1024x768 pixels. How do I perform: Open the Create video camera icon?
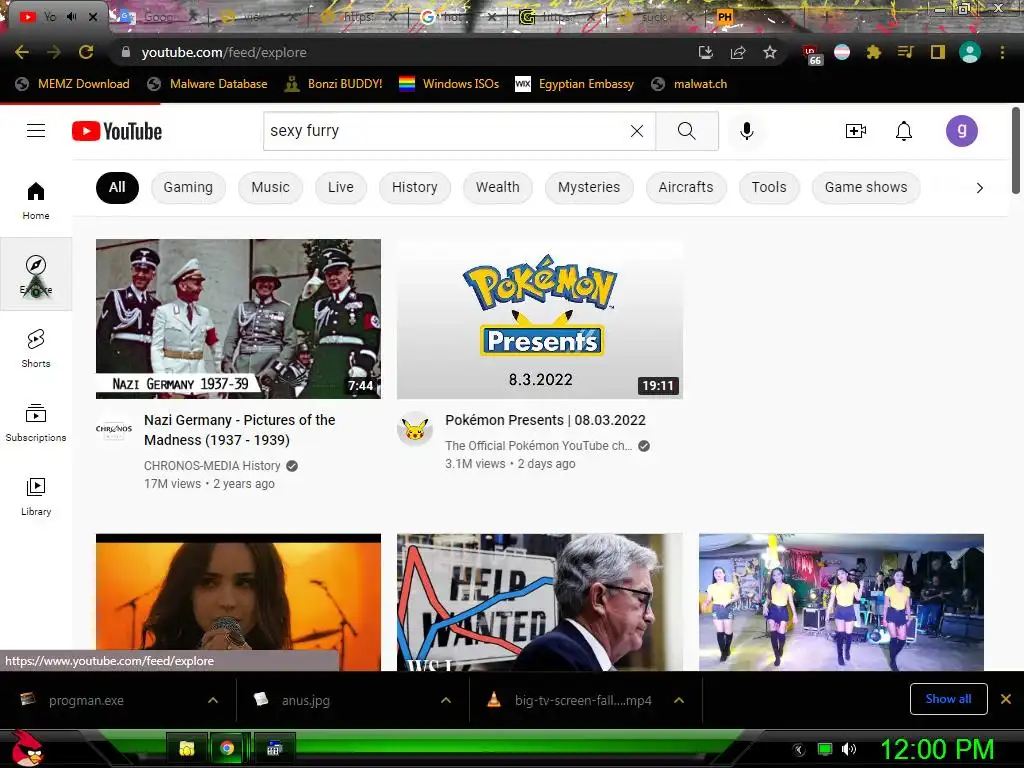[x=856, y=131]
